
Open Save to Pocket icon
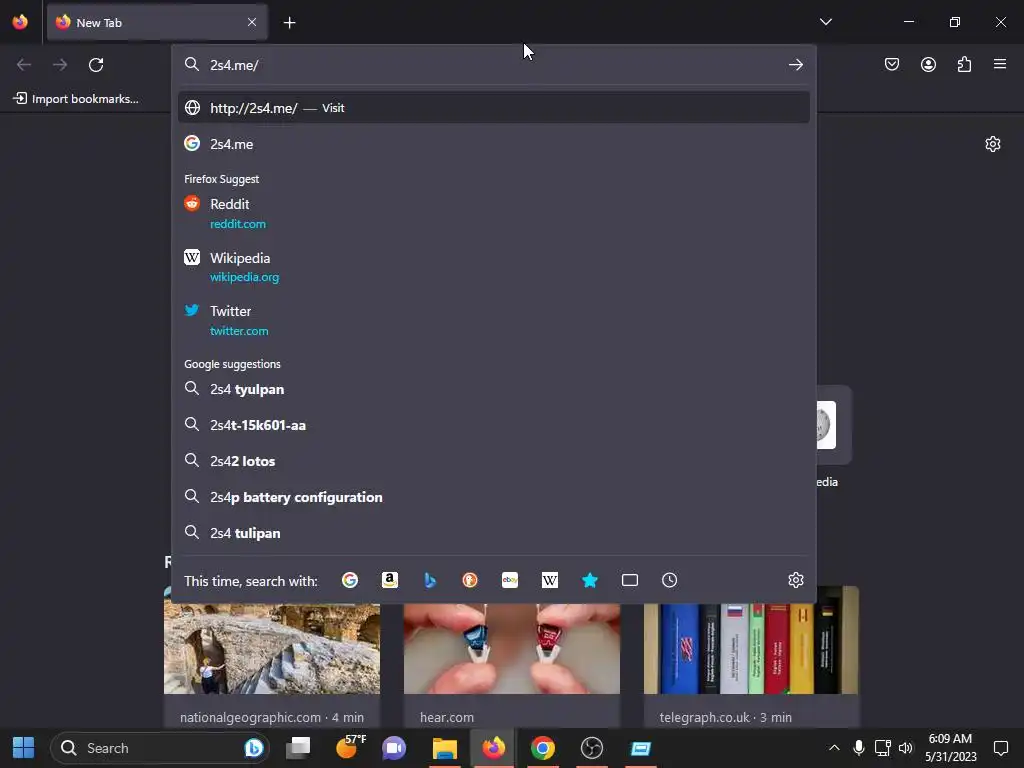click(891, 65)
